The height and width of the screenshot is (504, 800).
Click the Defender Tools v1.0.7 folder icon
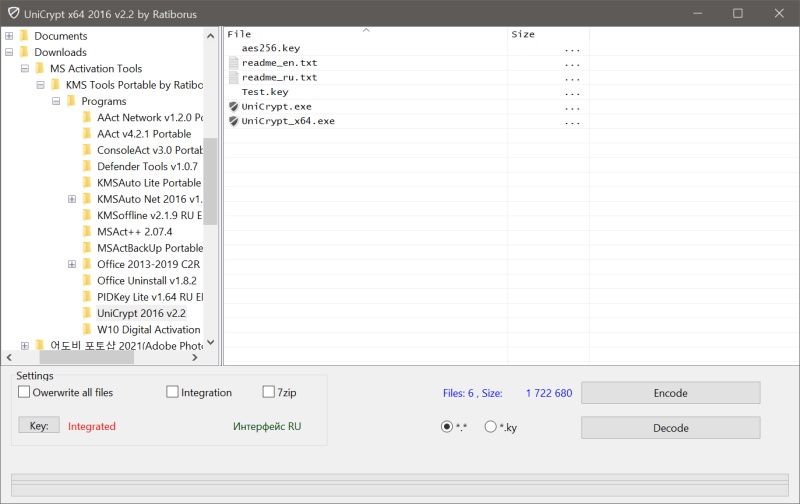pyautogui.click(x=87, y=166)
